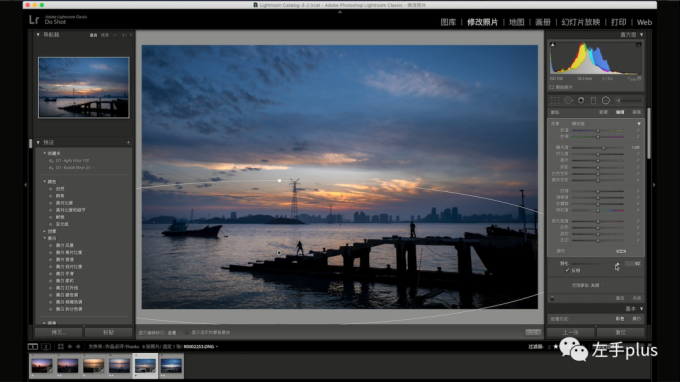Open the 图库 module
The height and width of the screenshot is (382, 680).
[448, 22]
